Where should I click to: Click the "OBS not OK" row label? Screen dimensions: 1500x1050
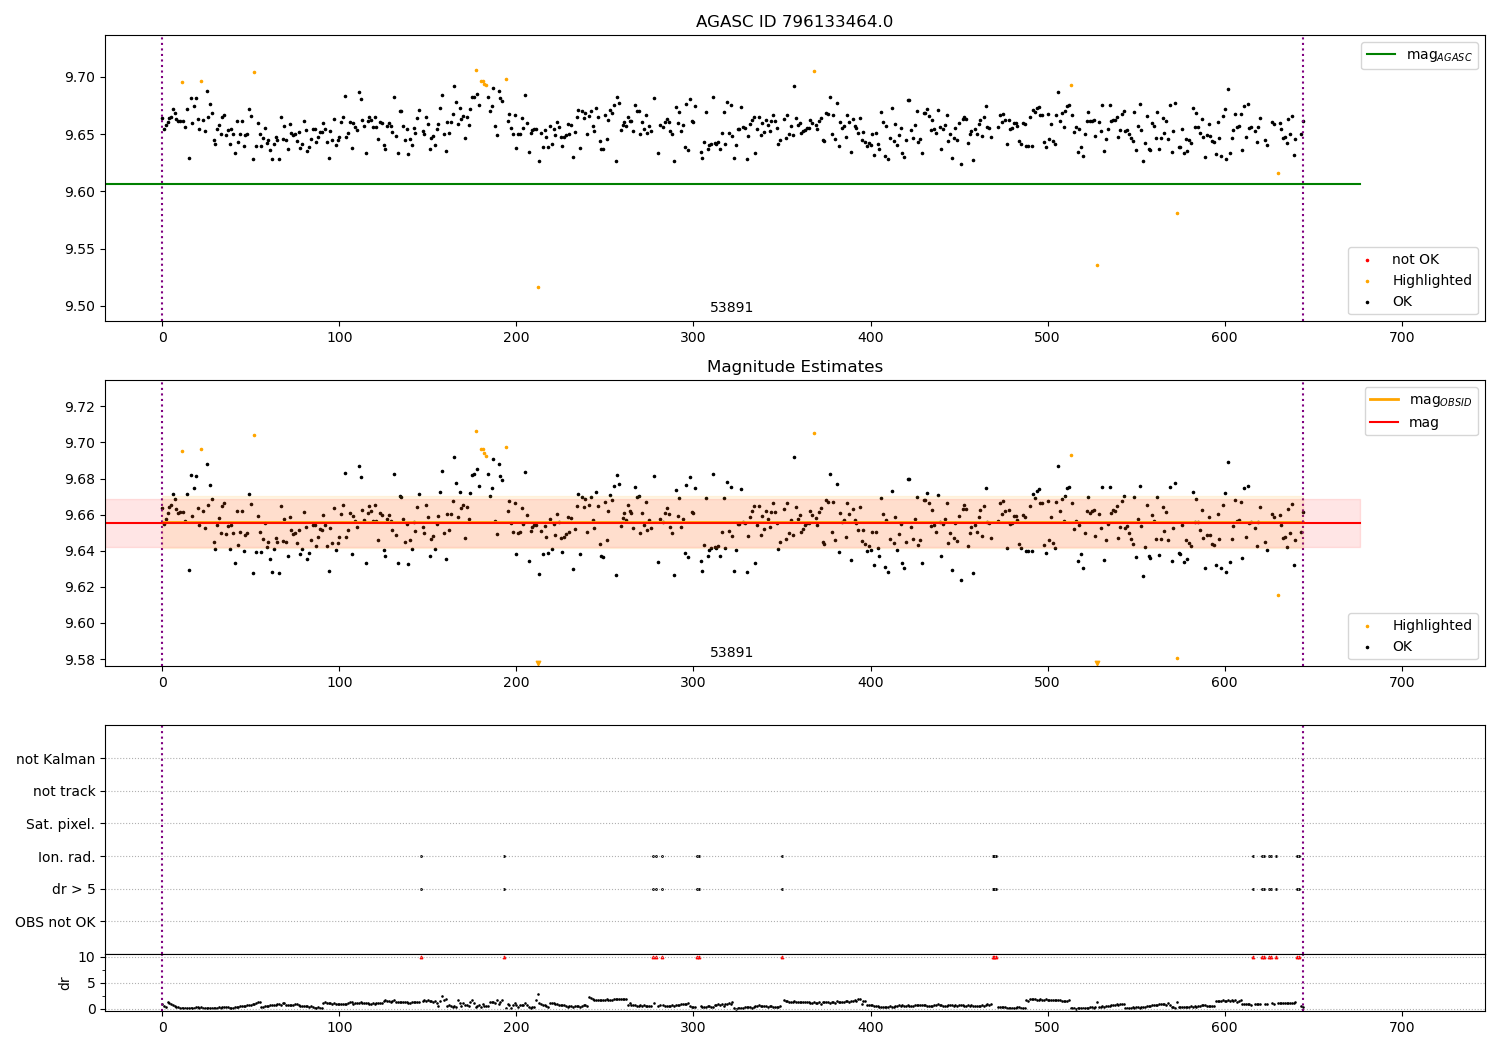point(55,922)
